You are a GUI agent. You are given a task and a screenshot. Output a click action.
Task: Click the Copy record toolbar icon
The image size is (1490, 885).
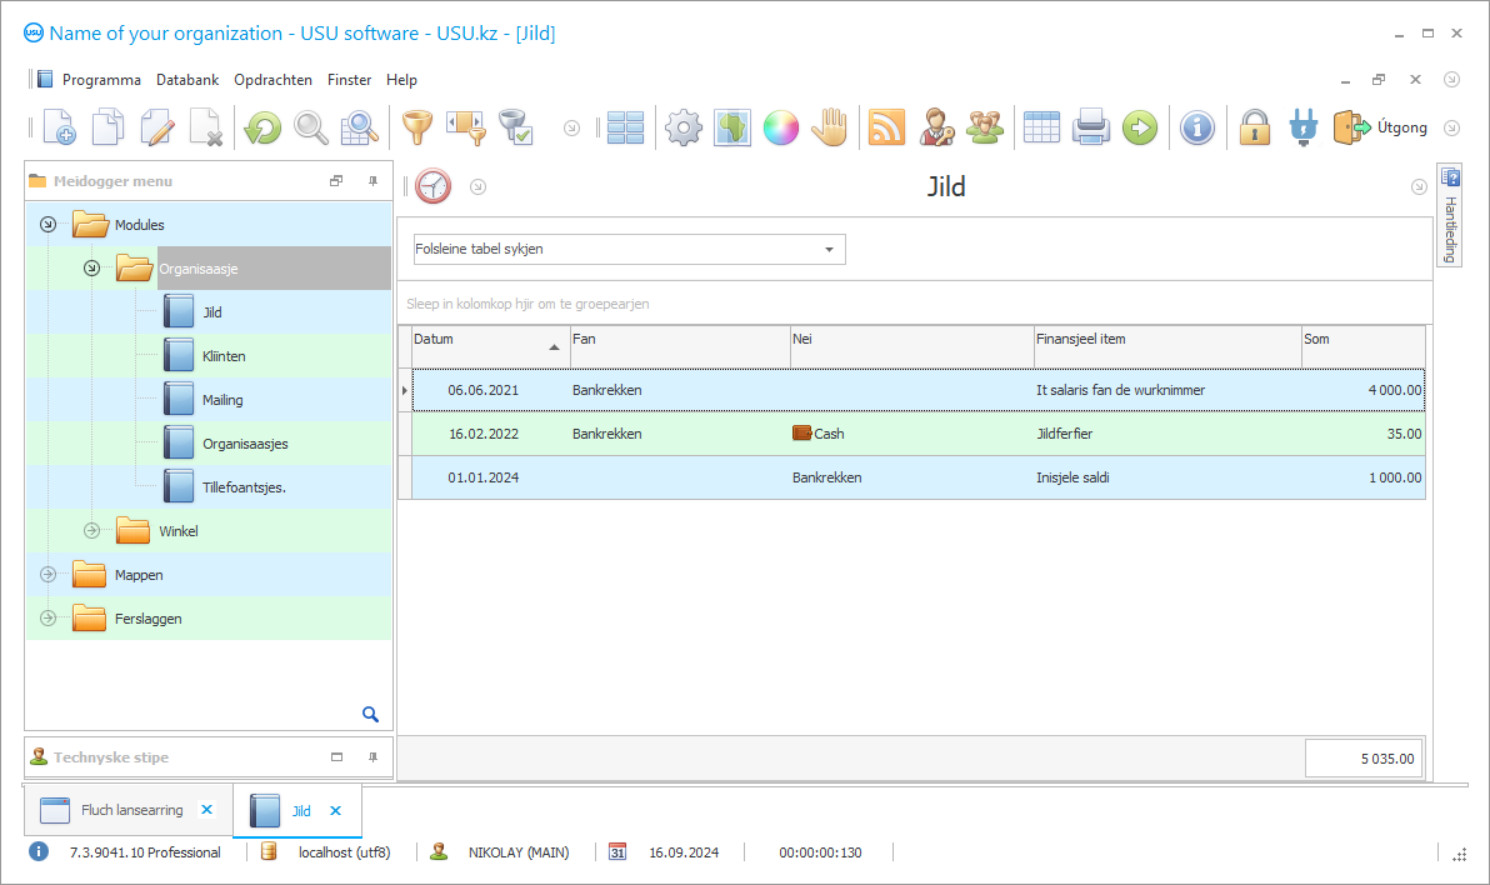click(108, 128)
